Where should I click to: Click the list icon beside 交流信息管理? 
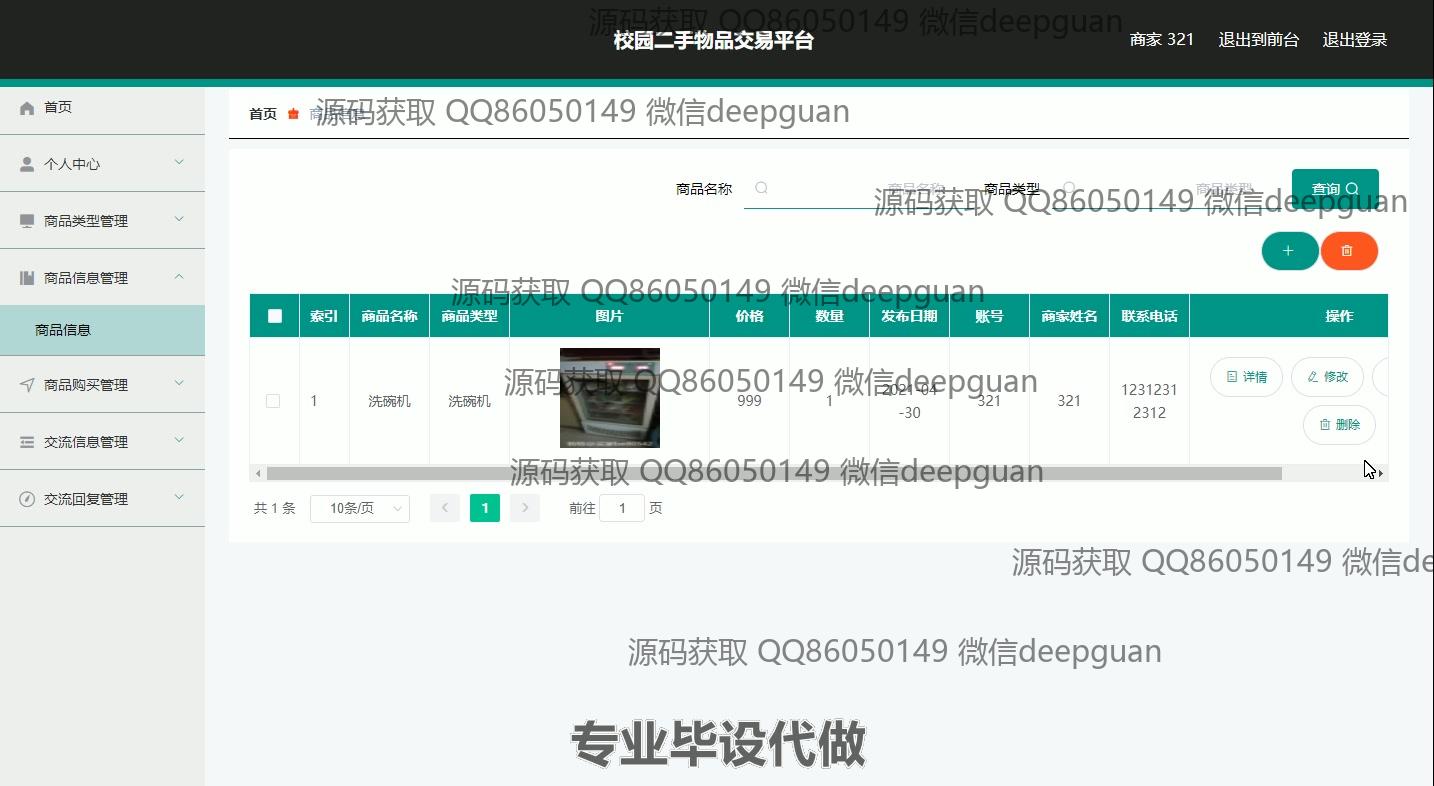click(27, 442)
